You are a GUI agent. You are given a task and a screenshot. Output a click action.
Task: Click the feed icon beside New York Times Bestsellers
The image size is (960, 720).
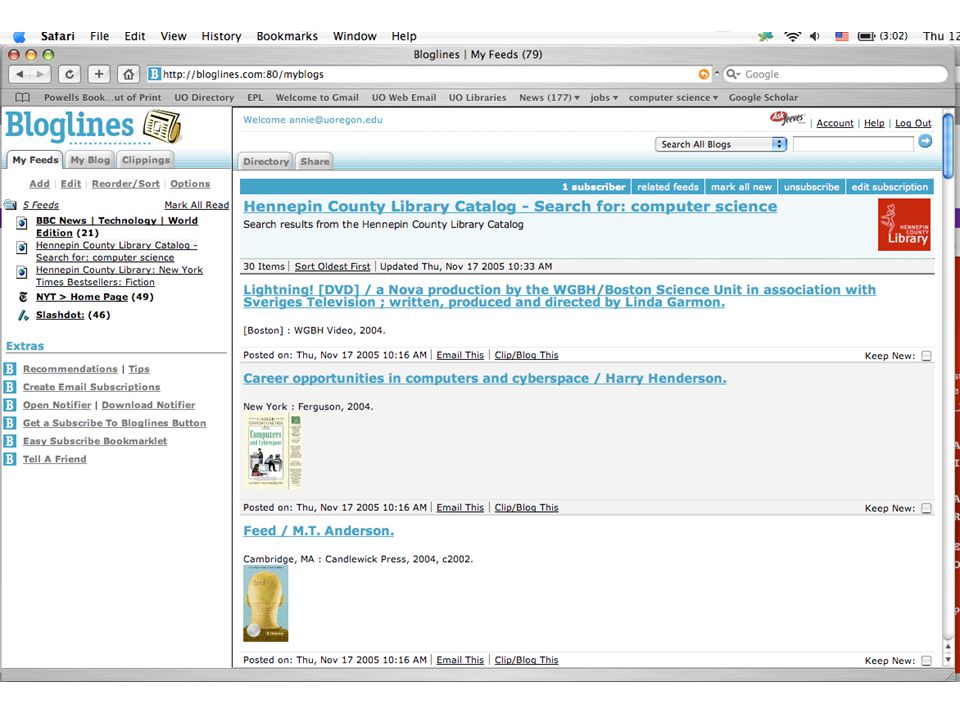(22, 272)
